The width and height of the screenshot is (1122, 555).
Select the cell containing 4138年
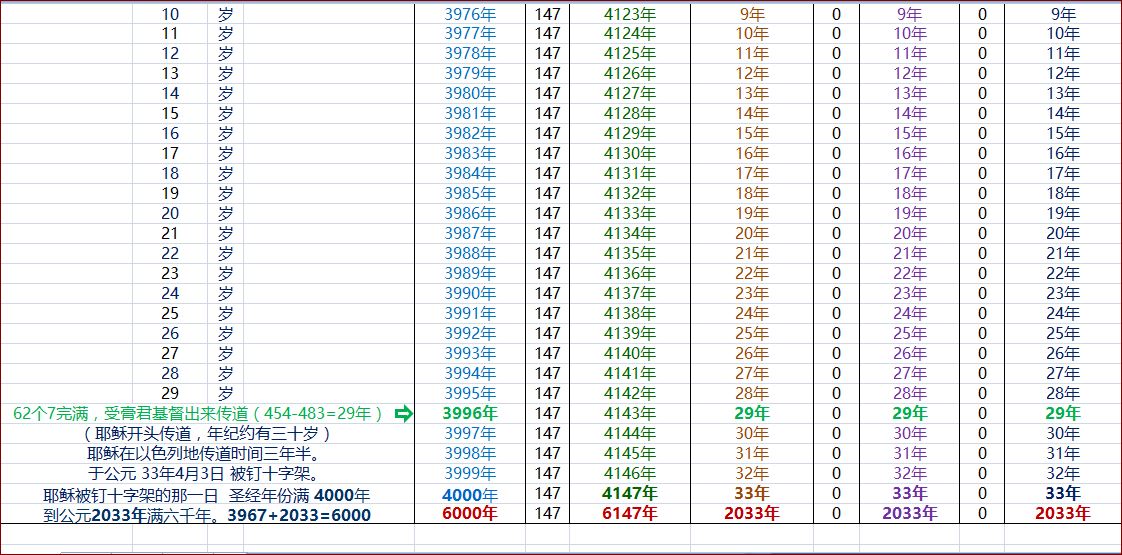click(630, 314)
